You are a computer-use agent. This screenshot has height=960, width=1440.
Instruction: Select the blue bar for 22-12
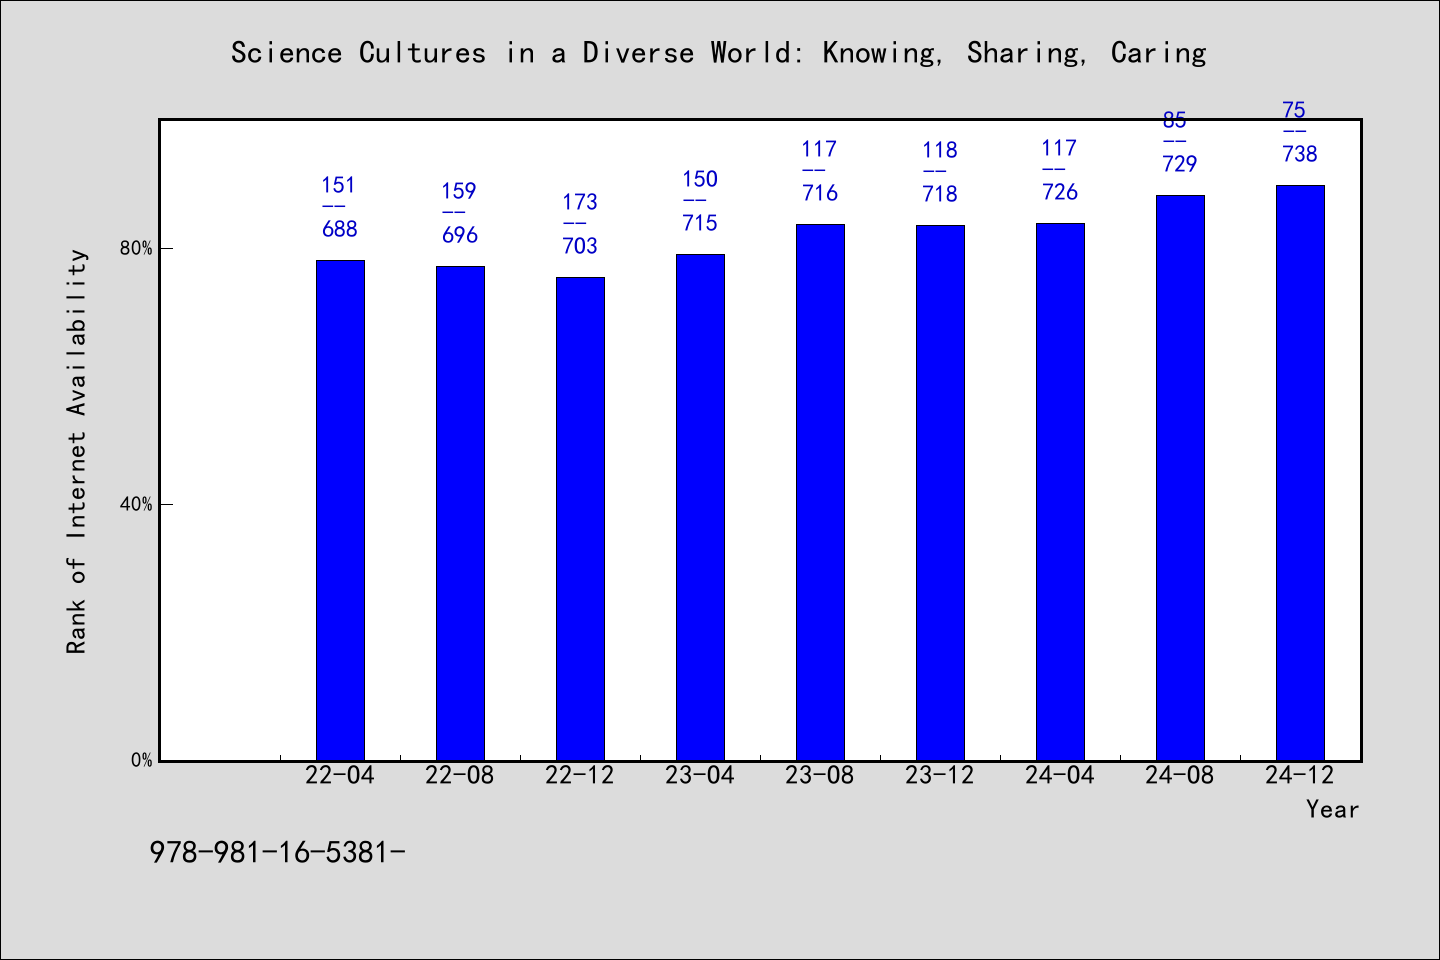coord(580,519)
